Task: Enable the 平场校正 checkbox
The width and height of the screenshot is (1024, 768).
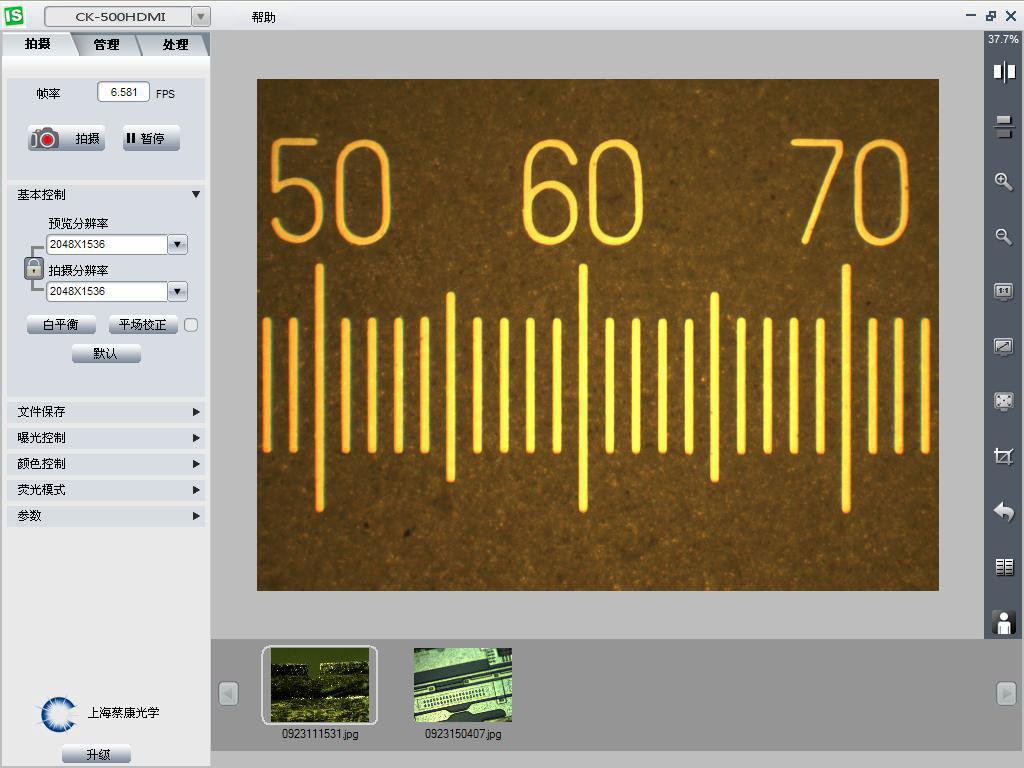Action: click(191, 325)
